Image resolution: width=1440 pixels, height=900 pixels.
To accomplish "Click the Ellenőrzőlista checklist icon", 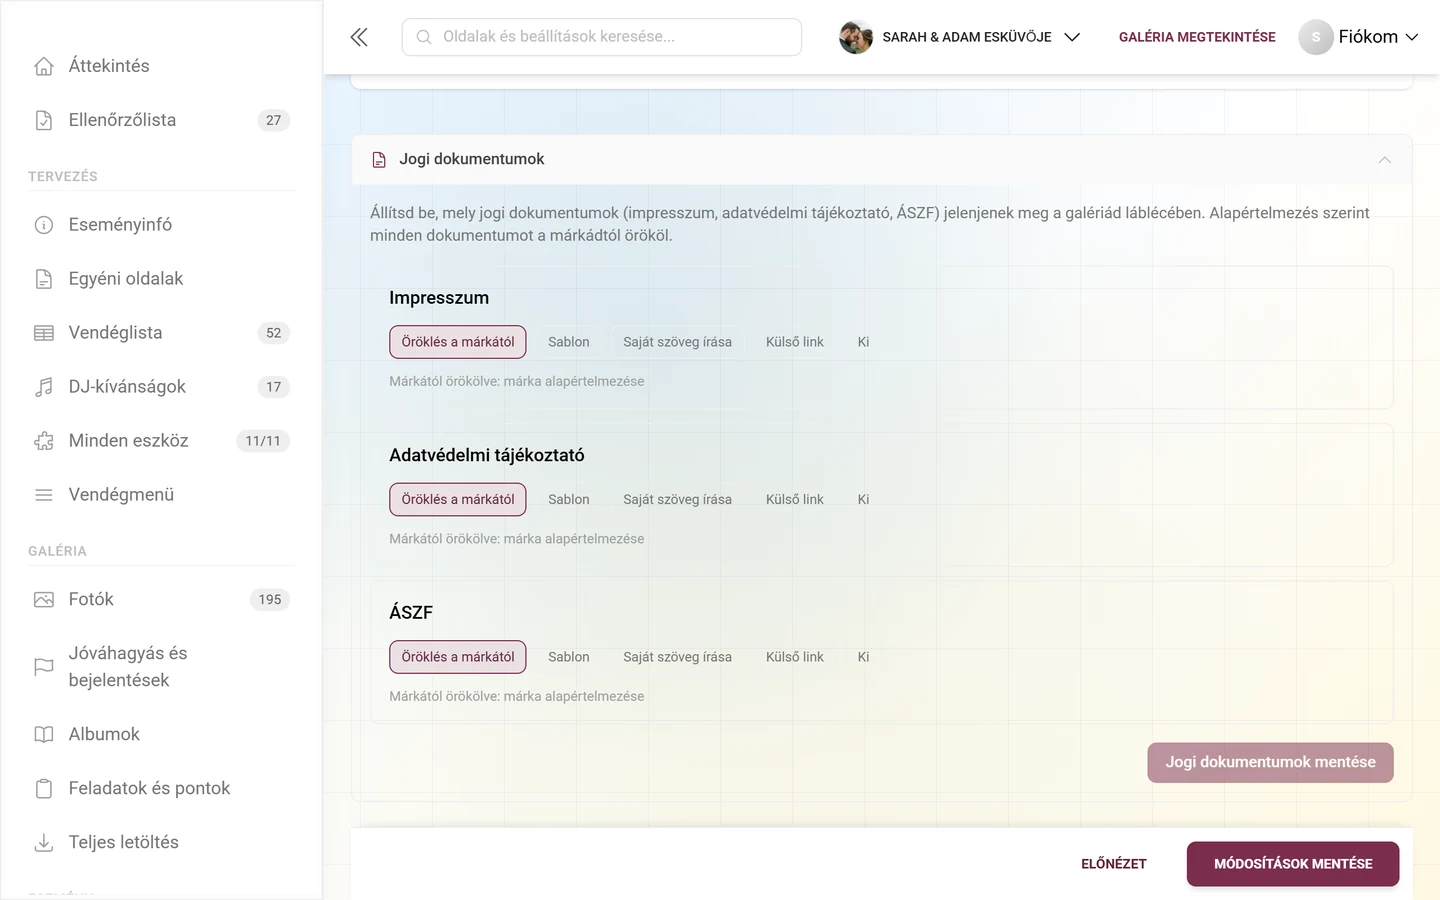I will coord(44,120).
